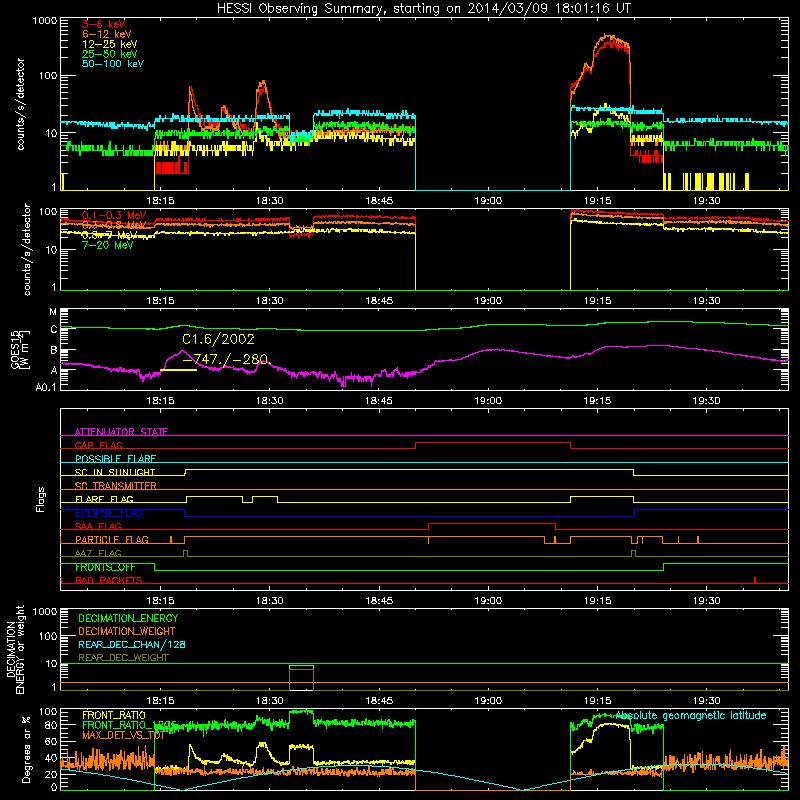800x800 pixels.
Task: Select the GAP_FLAG label
Action: 98,445
